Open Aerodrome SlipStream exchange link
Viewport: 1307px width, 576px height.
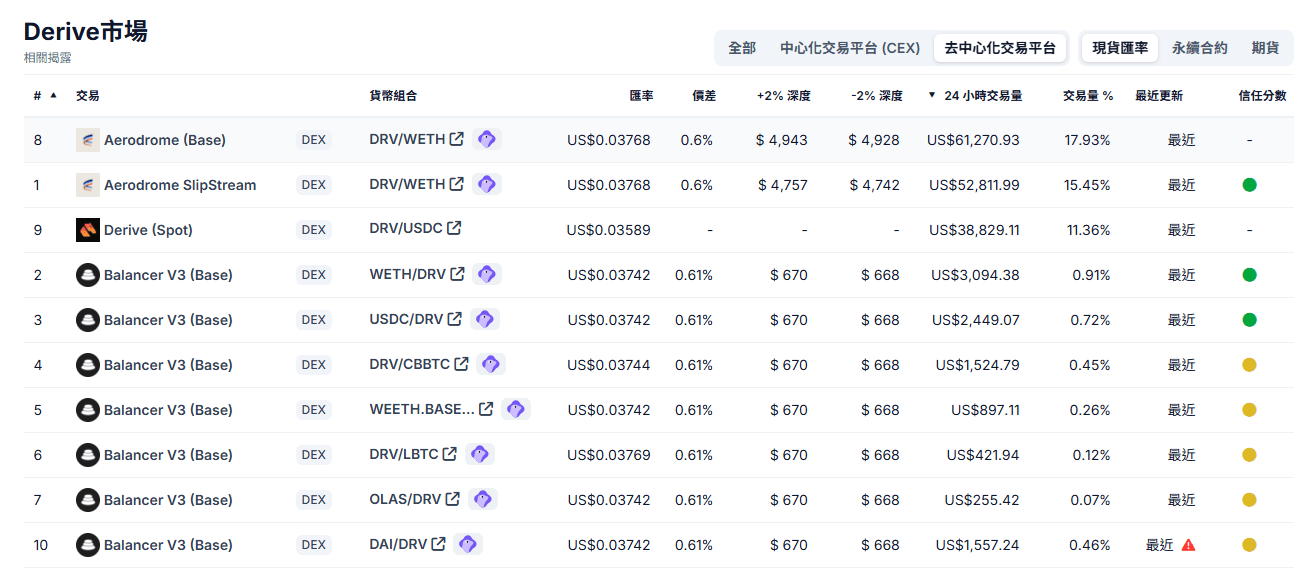[180, 185]
